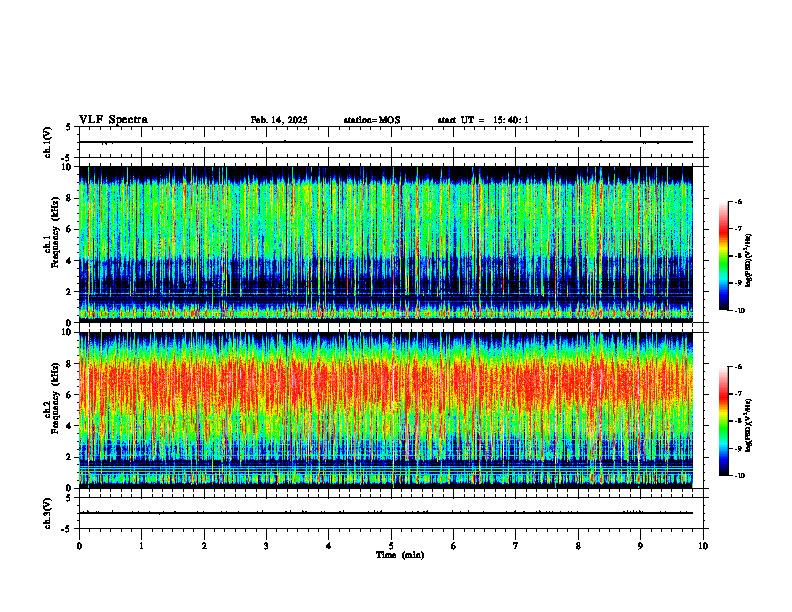
Task: Click the "ch.3(V)" waveform axis label
Action: click(48, 513)
